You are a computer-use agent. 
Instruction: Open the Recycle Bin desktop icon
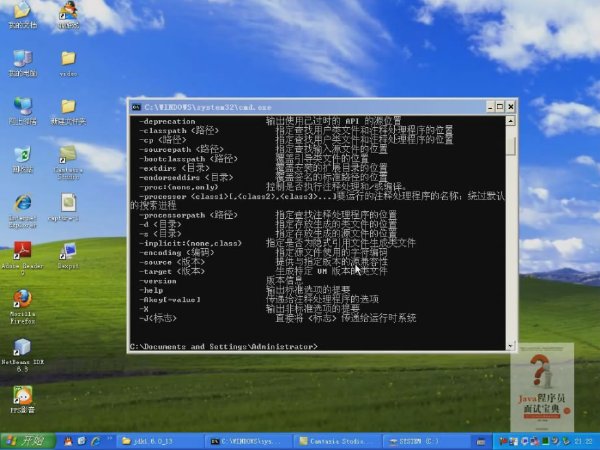[x=23, y=159]
